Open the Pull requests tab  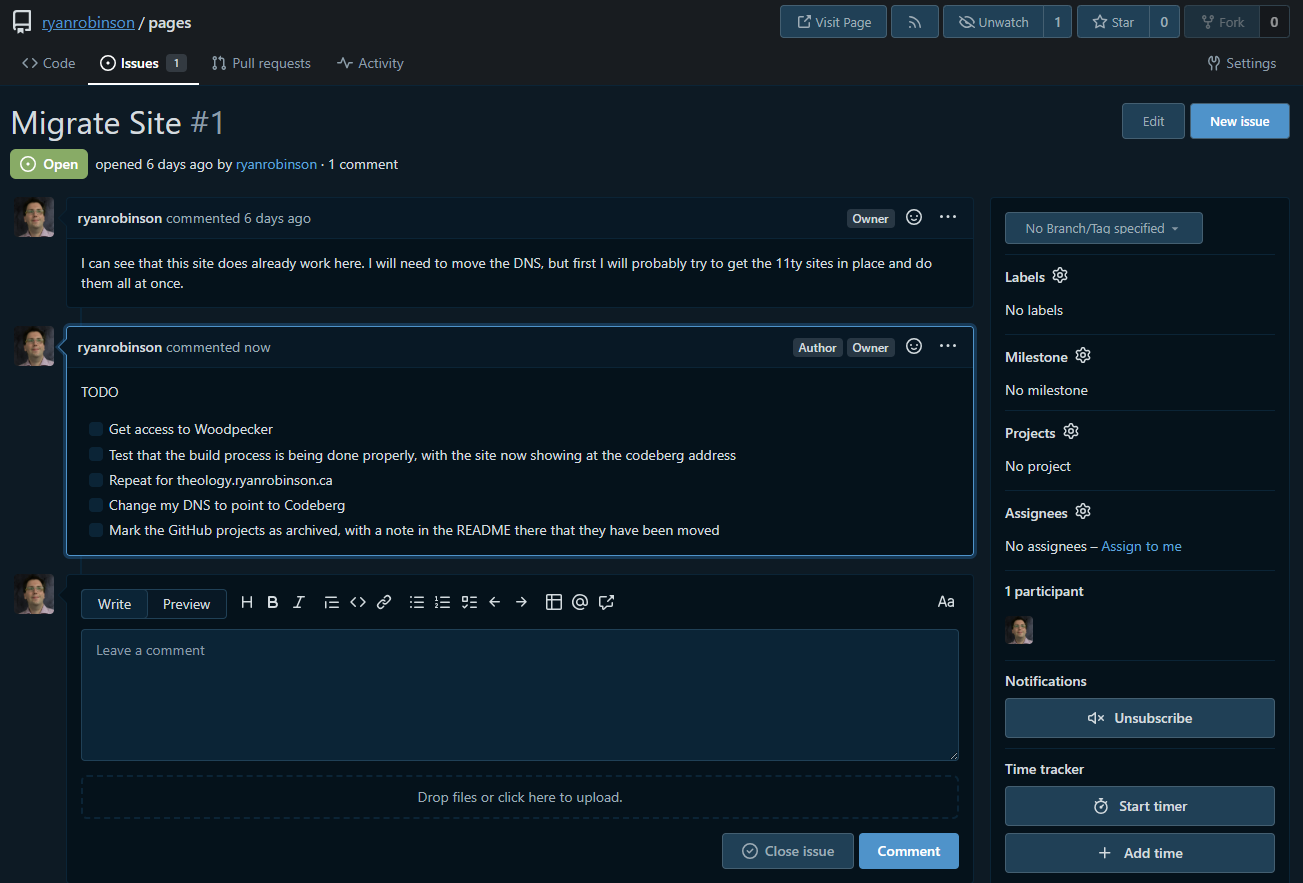pyautogui.click(x=261, y=63)
